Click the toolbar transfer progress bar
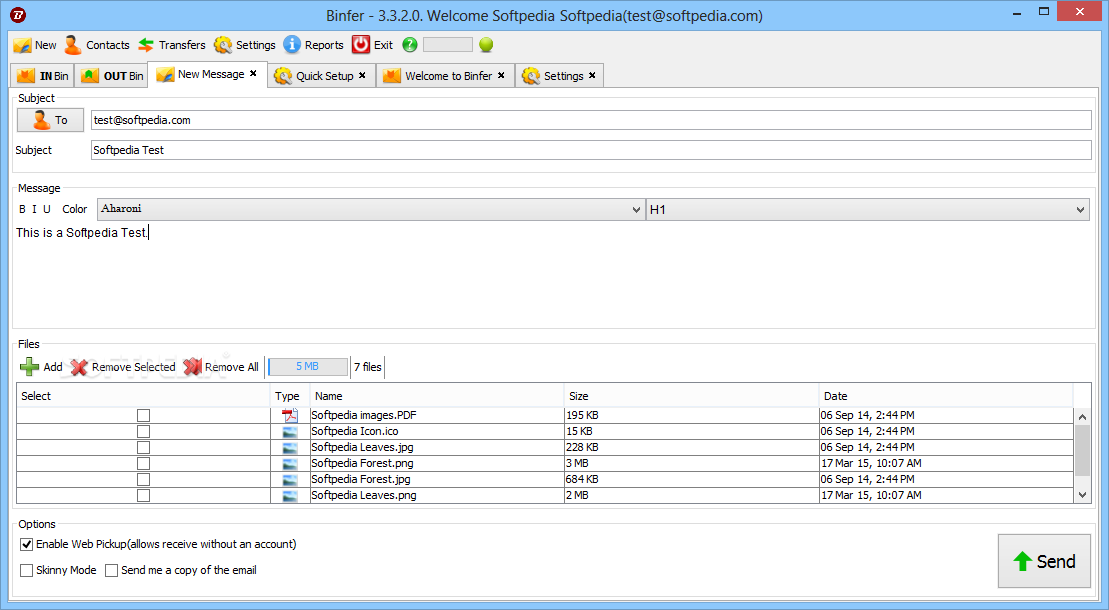 point(448,45)
